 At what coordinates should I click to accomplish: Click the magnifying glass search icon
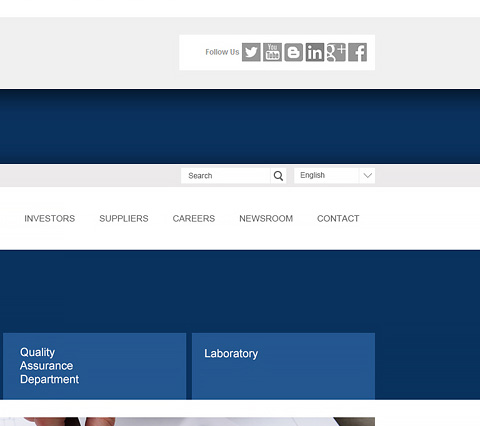(x=278, y=175)
